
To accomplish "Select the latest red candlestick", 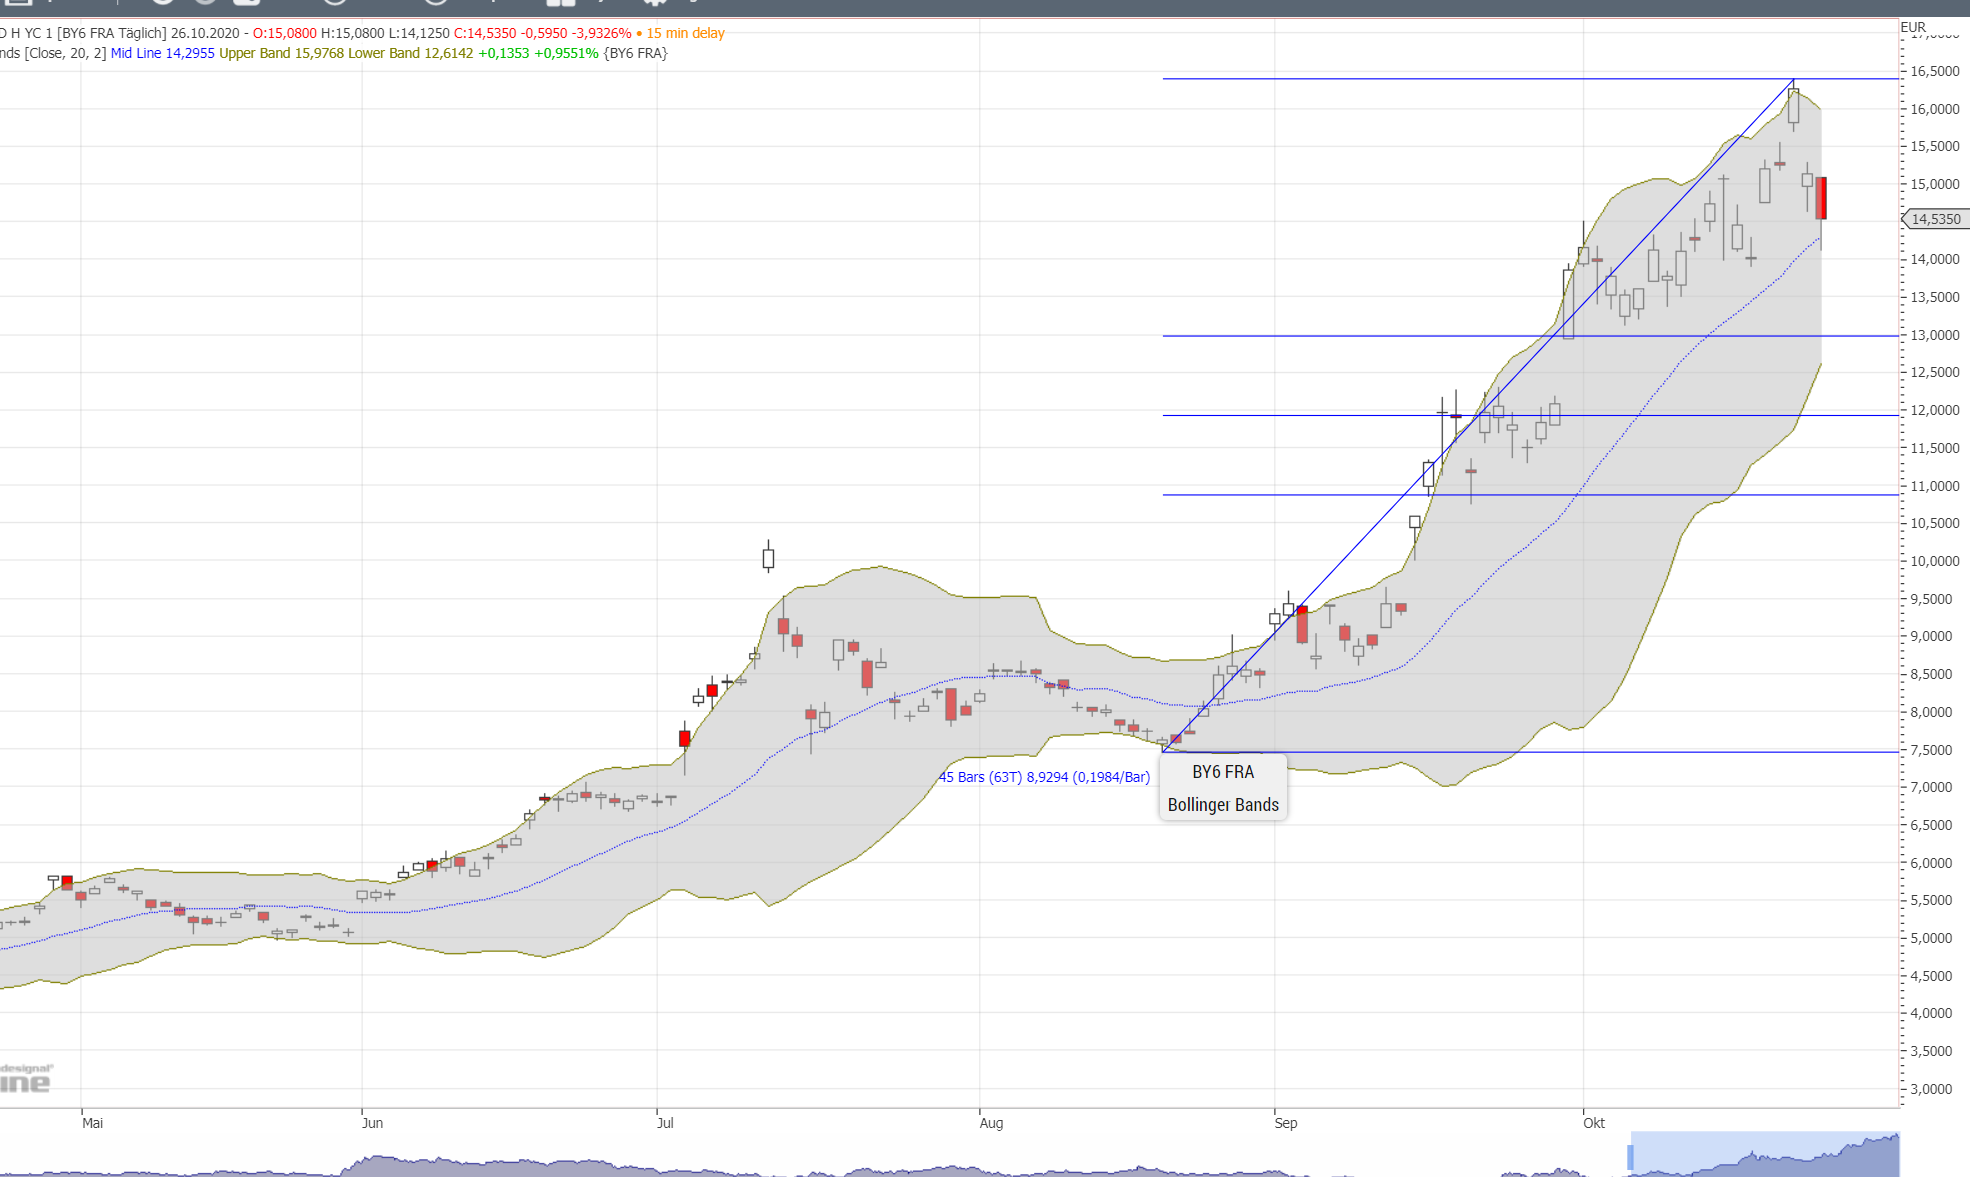I will click(1821, 198).
